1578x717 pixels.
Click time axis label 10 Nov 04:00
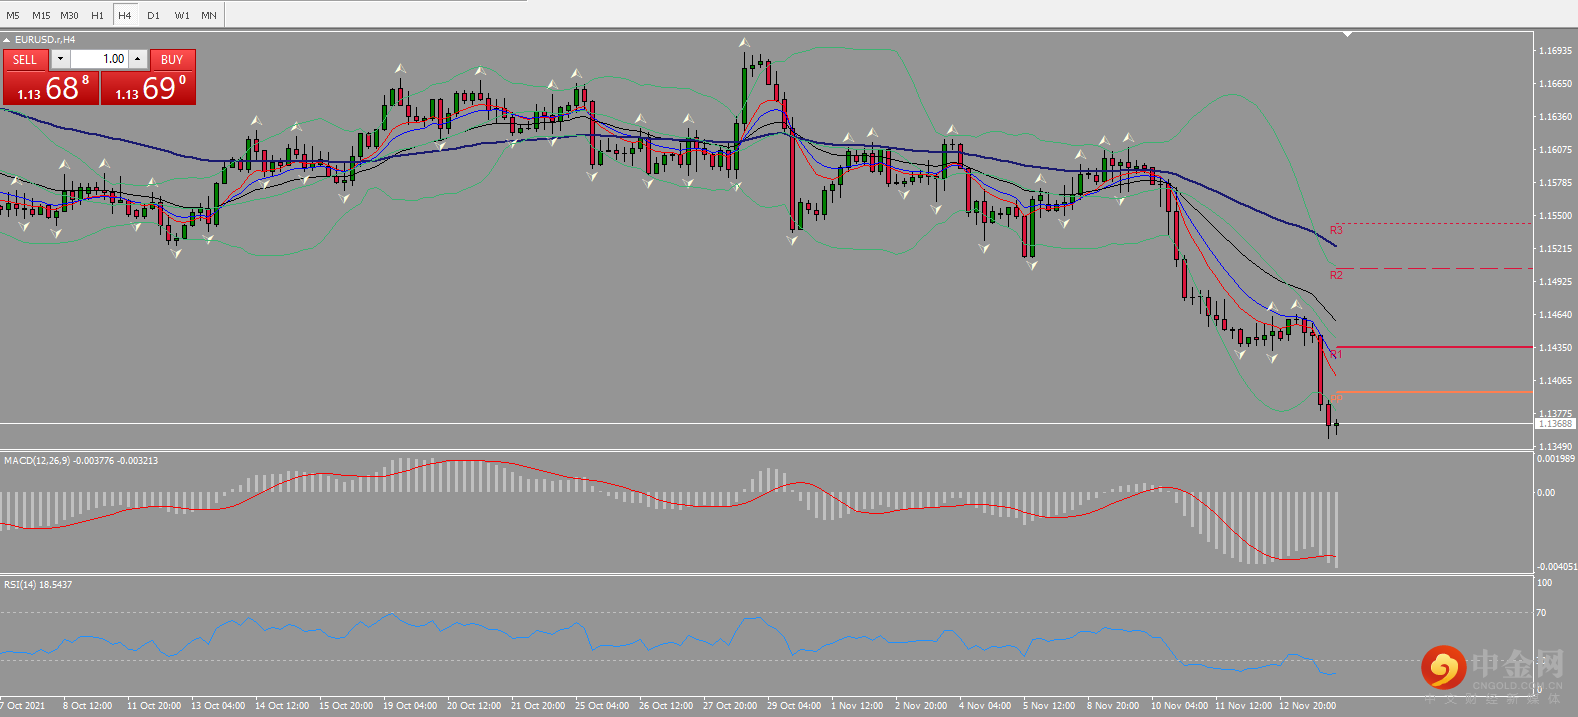tap(1179, 706)
